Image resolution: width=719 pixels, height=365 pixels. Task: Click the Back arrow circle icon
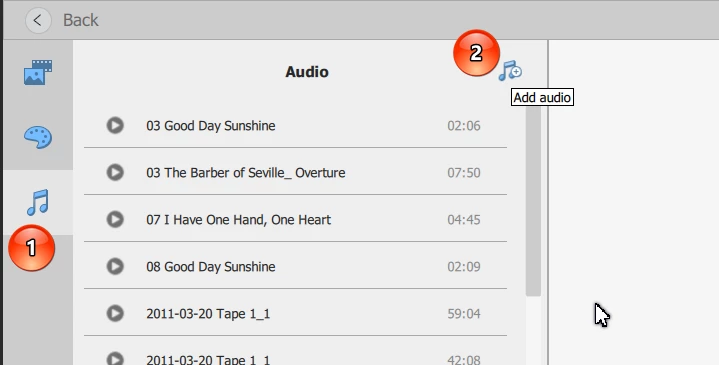tap(38, 20)
